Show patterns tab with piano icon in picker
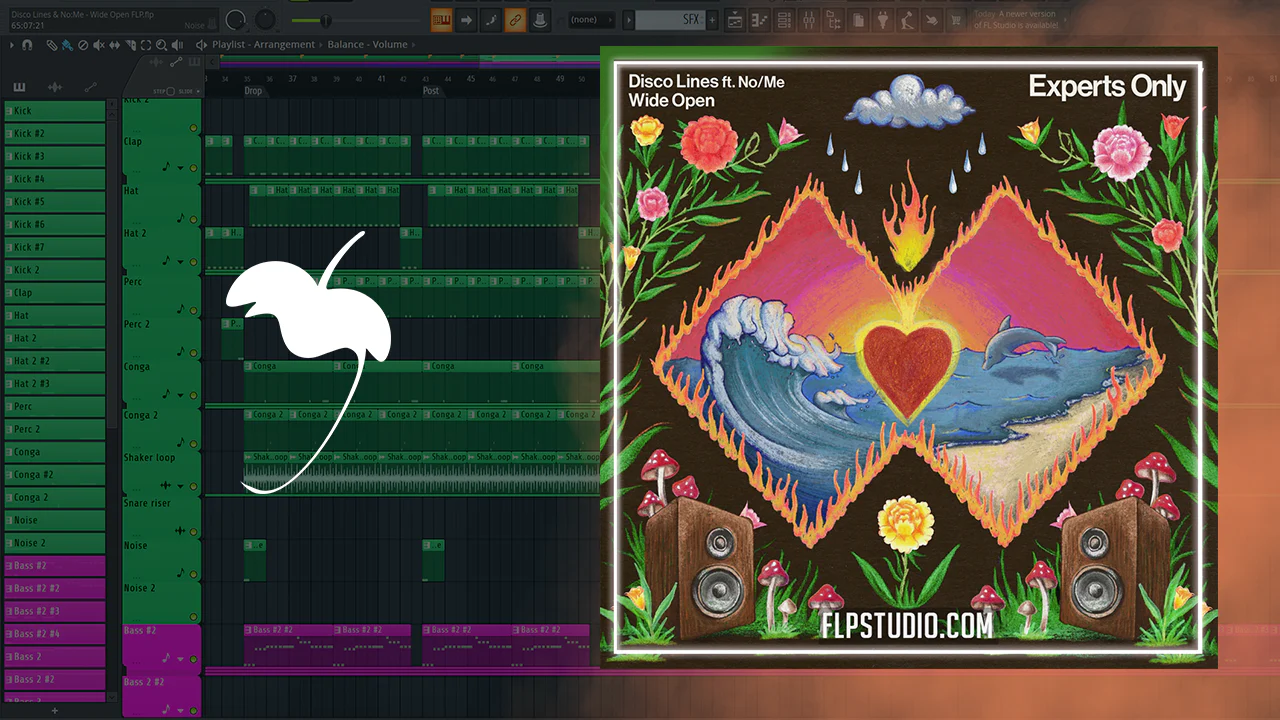Viewport: 1280px width, 720px height. tap(20, 87)
